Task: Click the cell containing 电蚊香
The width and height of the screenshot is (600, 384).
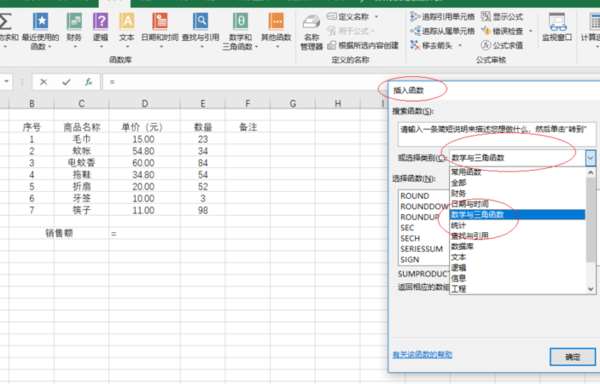Action: [x=82, y=163]
